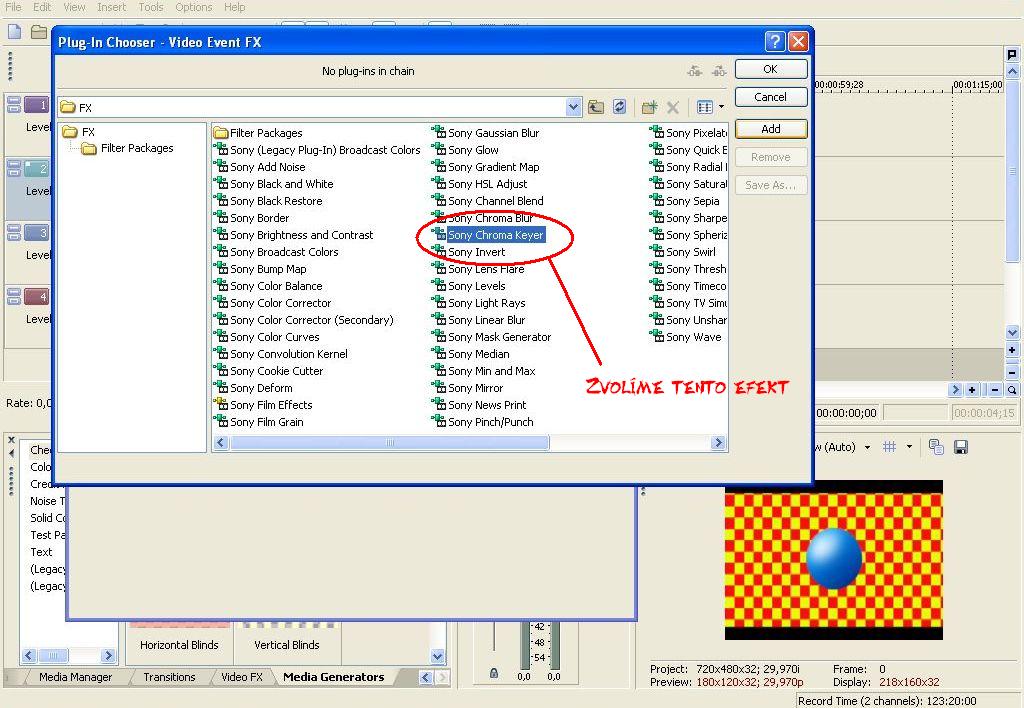The height and width of the screenshot is (708, 1024).
Task: Select Sony Chroma Keyer in the list
Action: (496, 235)
